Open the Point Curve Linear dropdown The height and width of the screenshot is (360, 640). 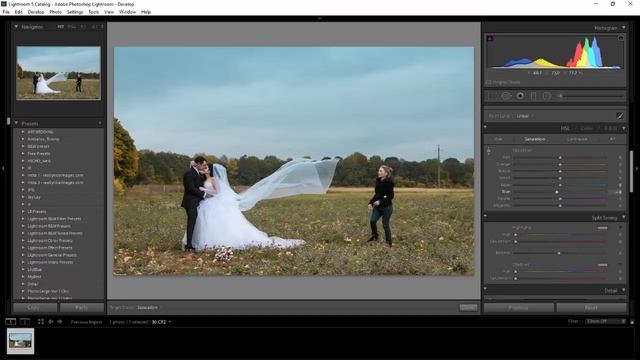click(x=525, y=116)
